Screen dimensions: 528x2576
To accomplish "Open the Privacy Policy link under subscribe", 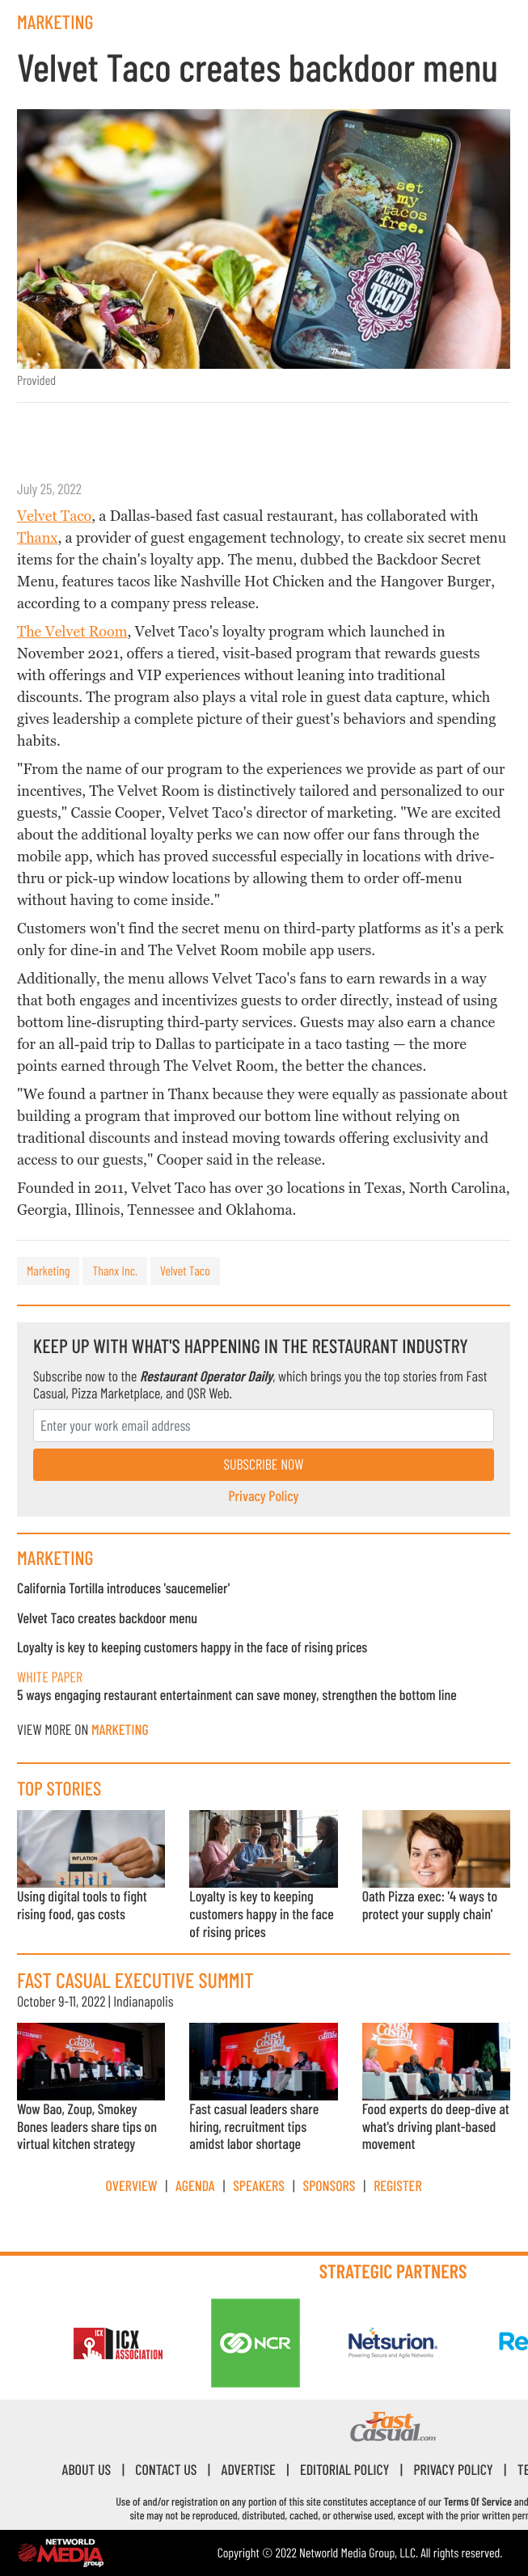I will click(263, 1496).
